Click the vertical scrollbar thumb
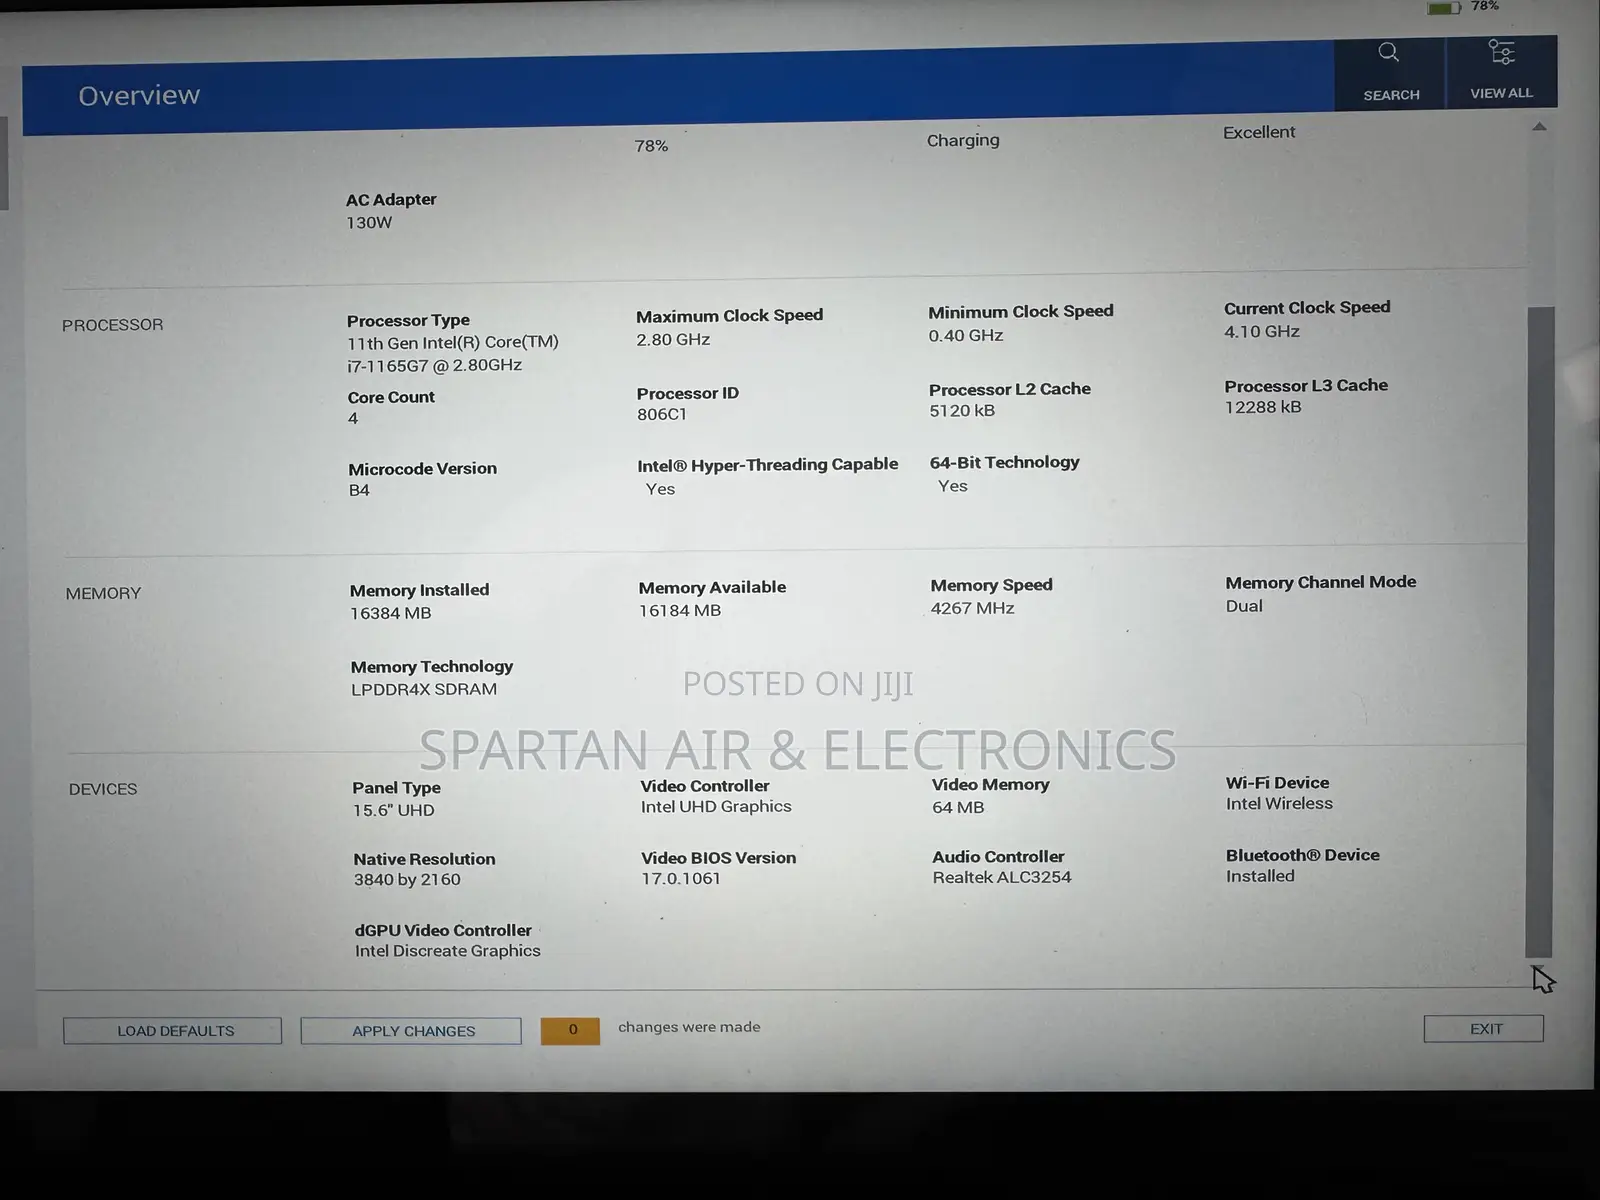This screenshot has height=1200, width=1600. [x=1540, y=632]
